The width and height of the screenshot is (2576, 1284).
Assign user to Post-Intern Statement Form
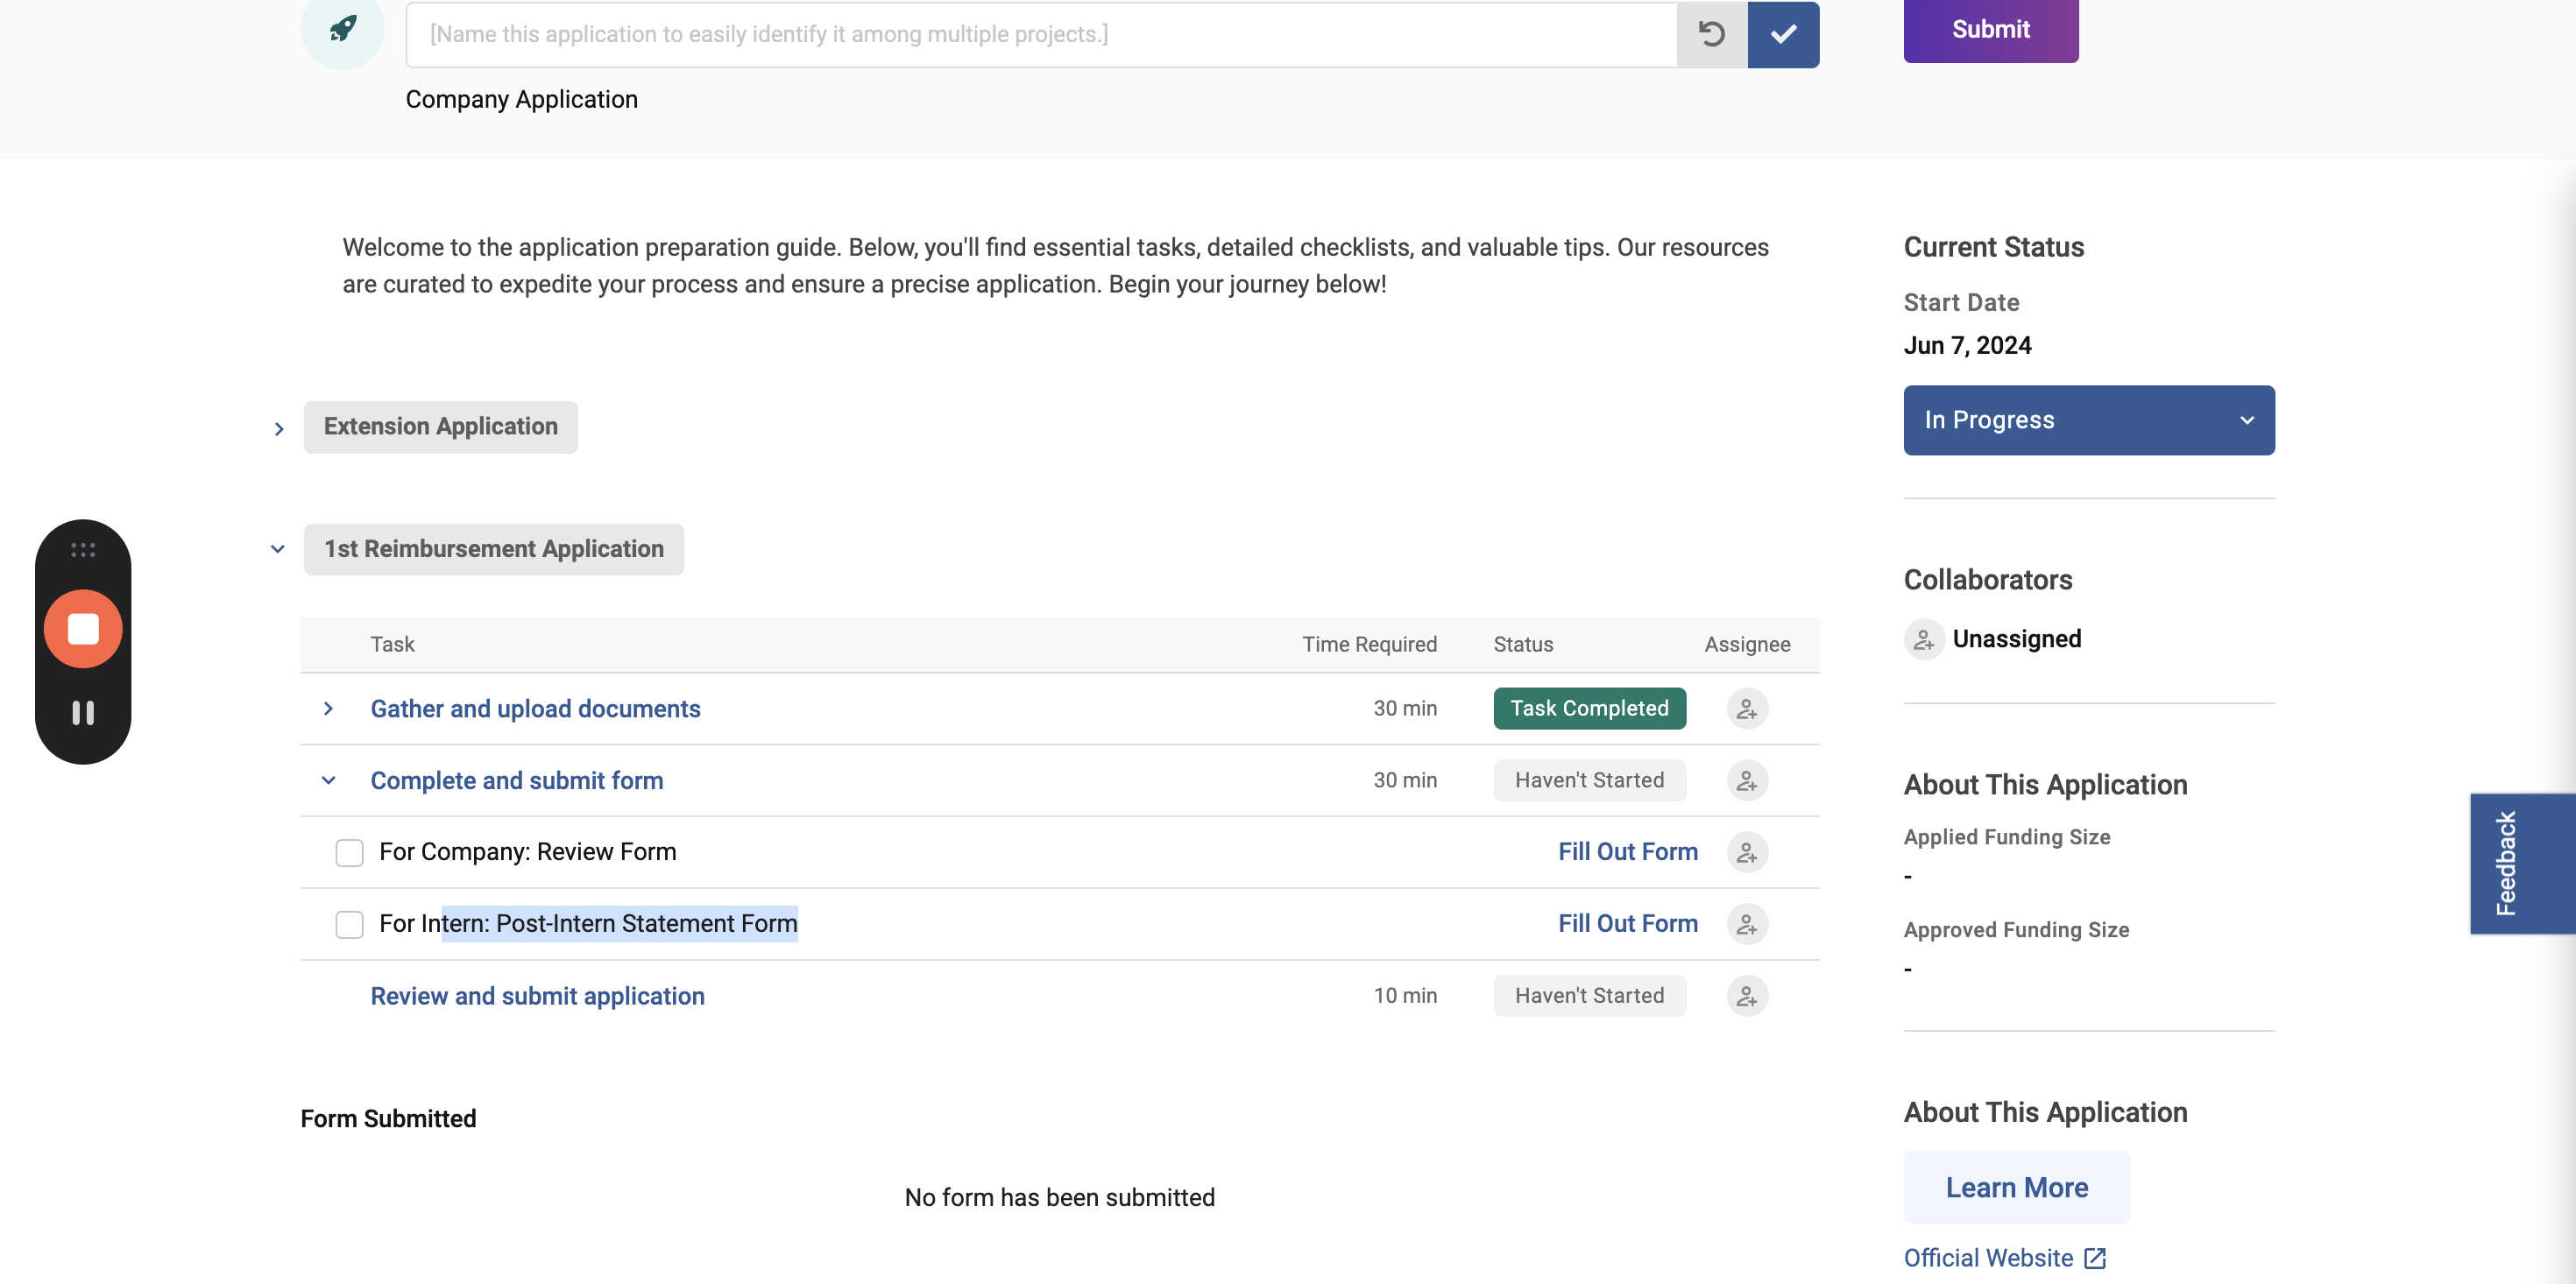click(1747, 925)
